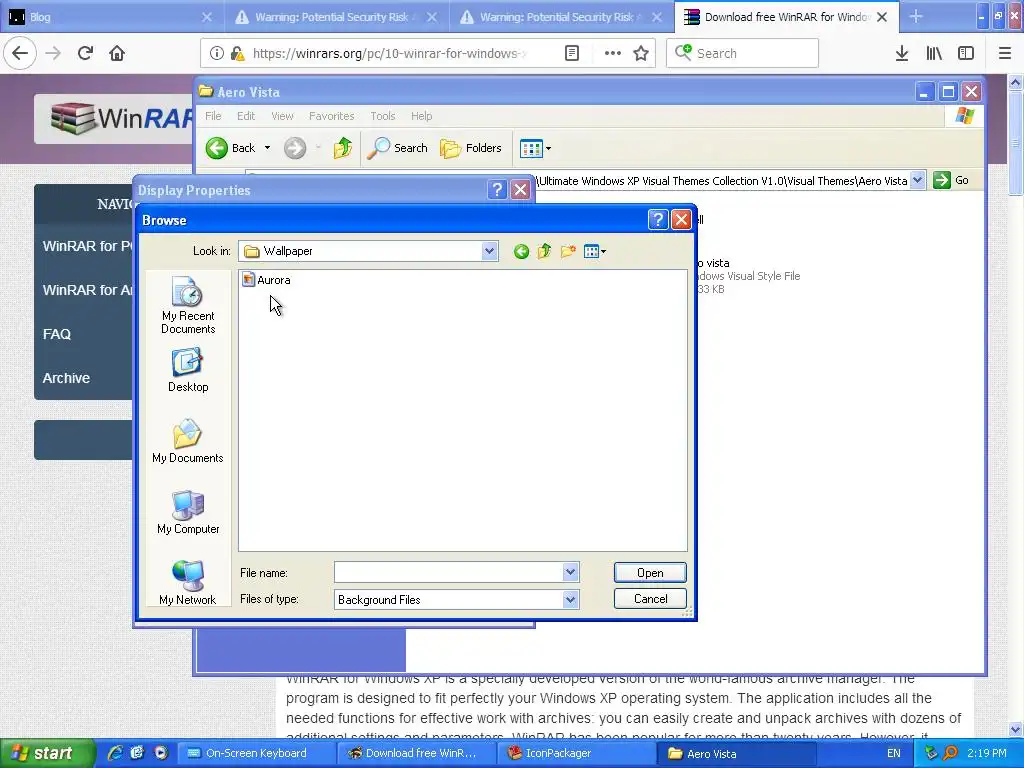This screenshot has height=768, width=1024.
Task: Open My Documents in Browse sidebar
Action: [x=188, y=441]
